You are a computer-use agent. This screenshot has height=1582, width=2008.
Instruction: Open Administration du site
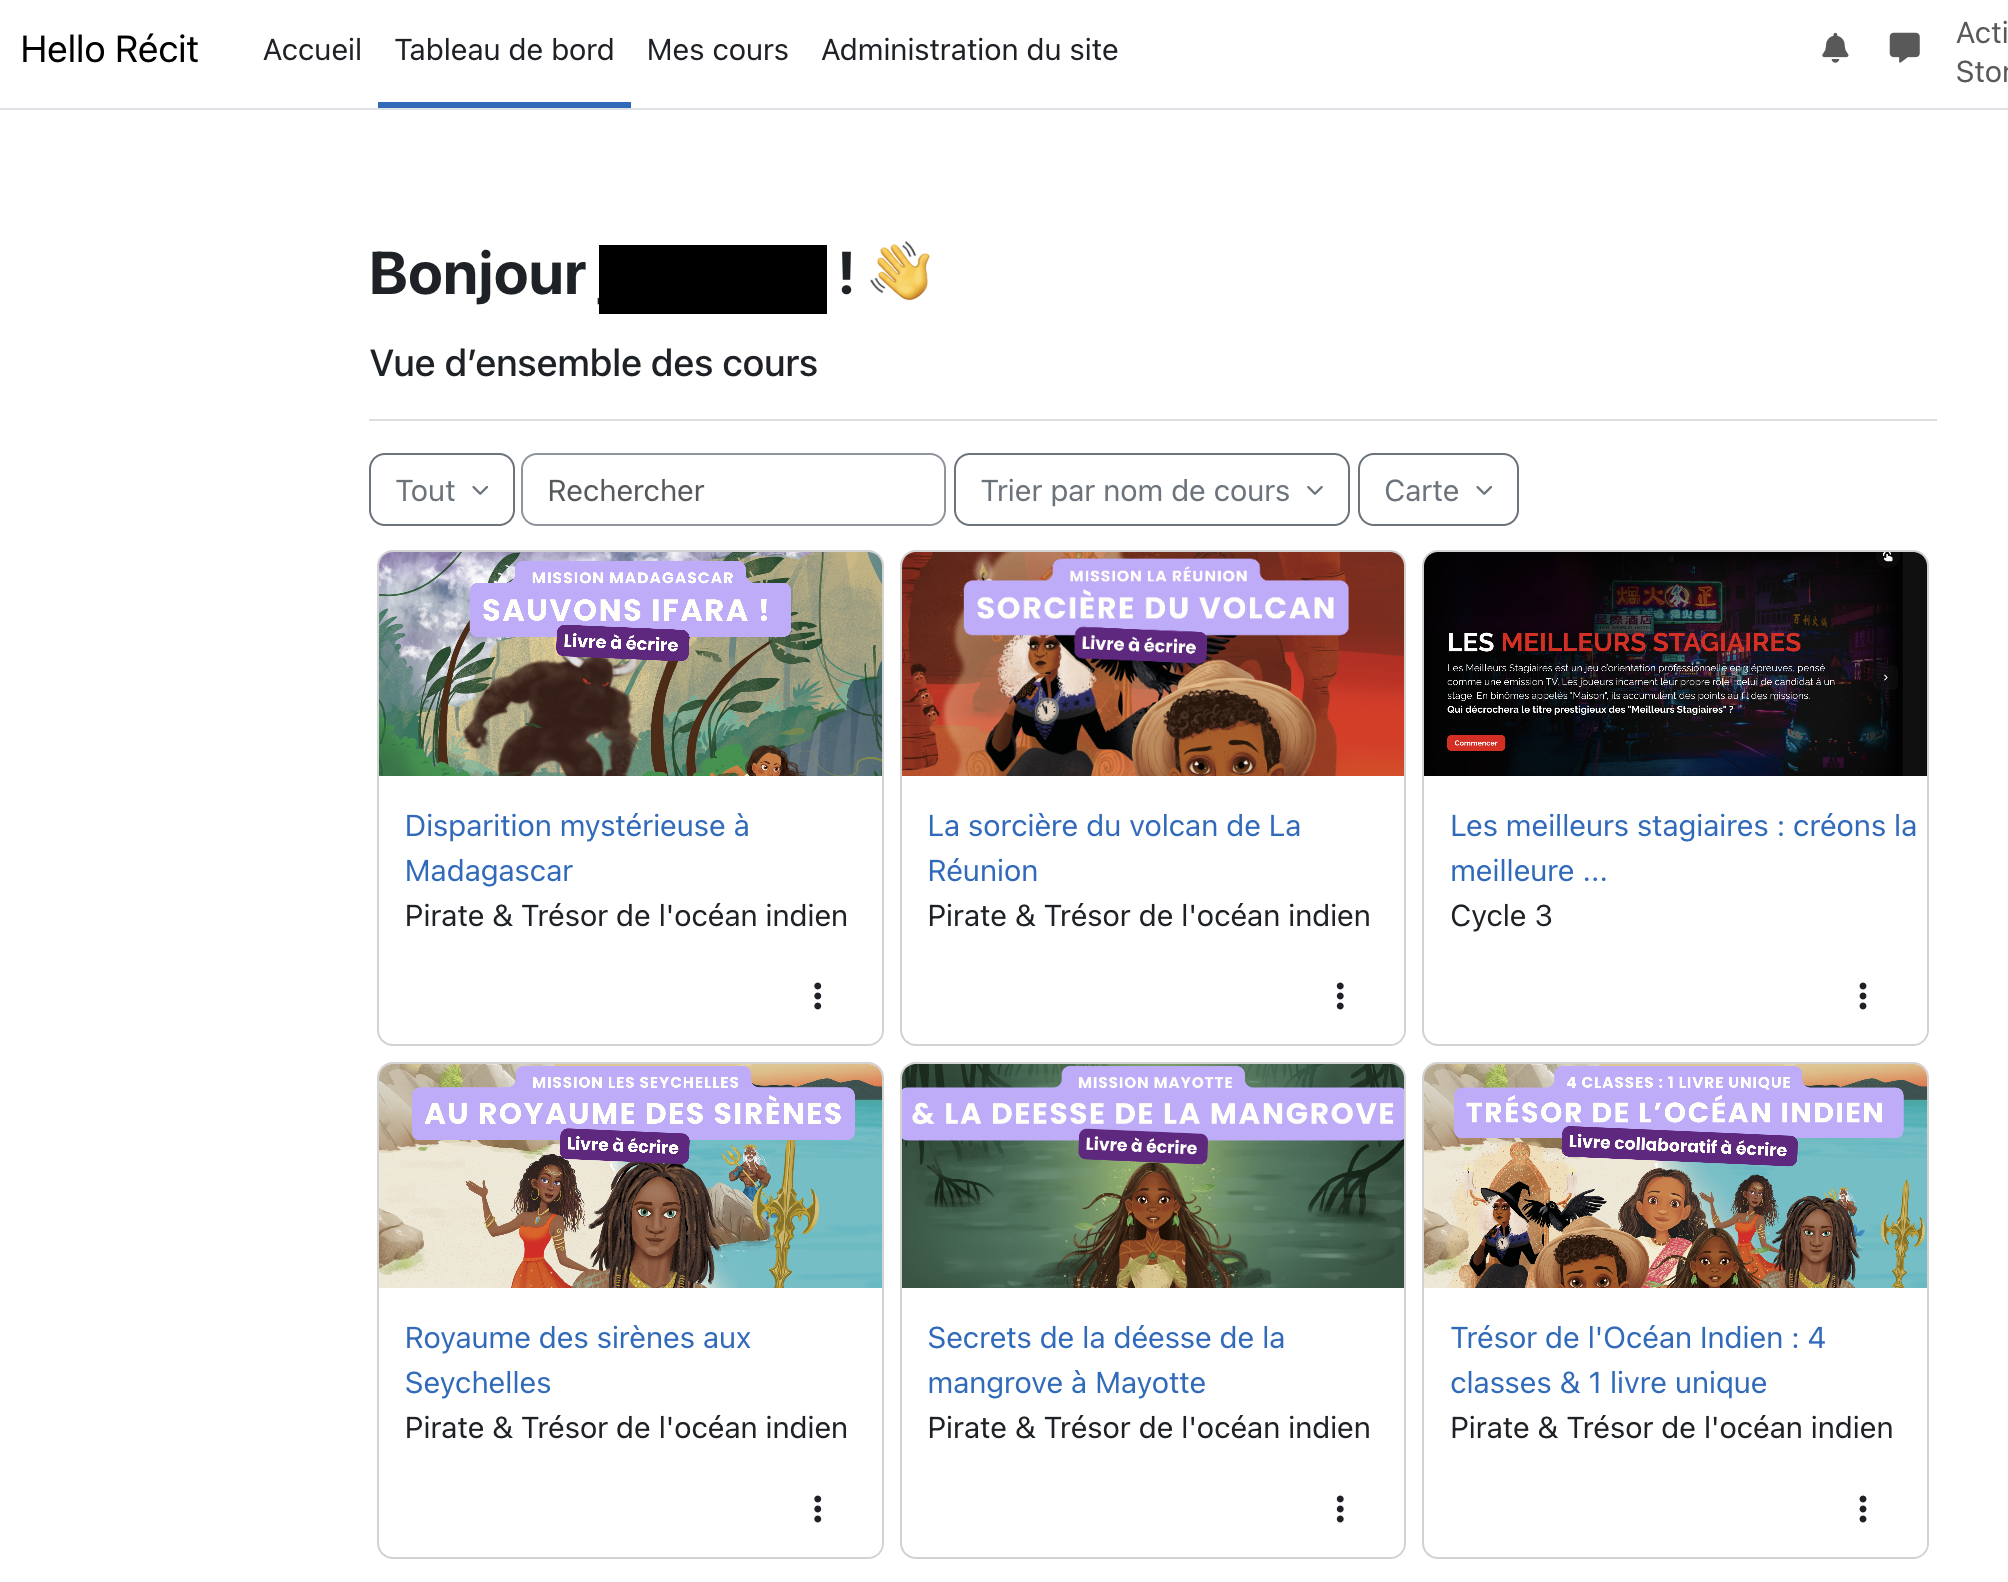click(969, 50)
